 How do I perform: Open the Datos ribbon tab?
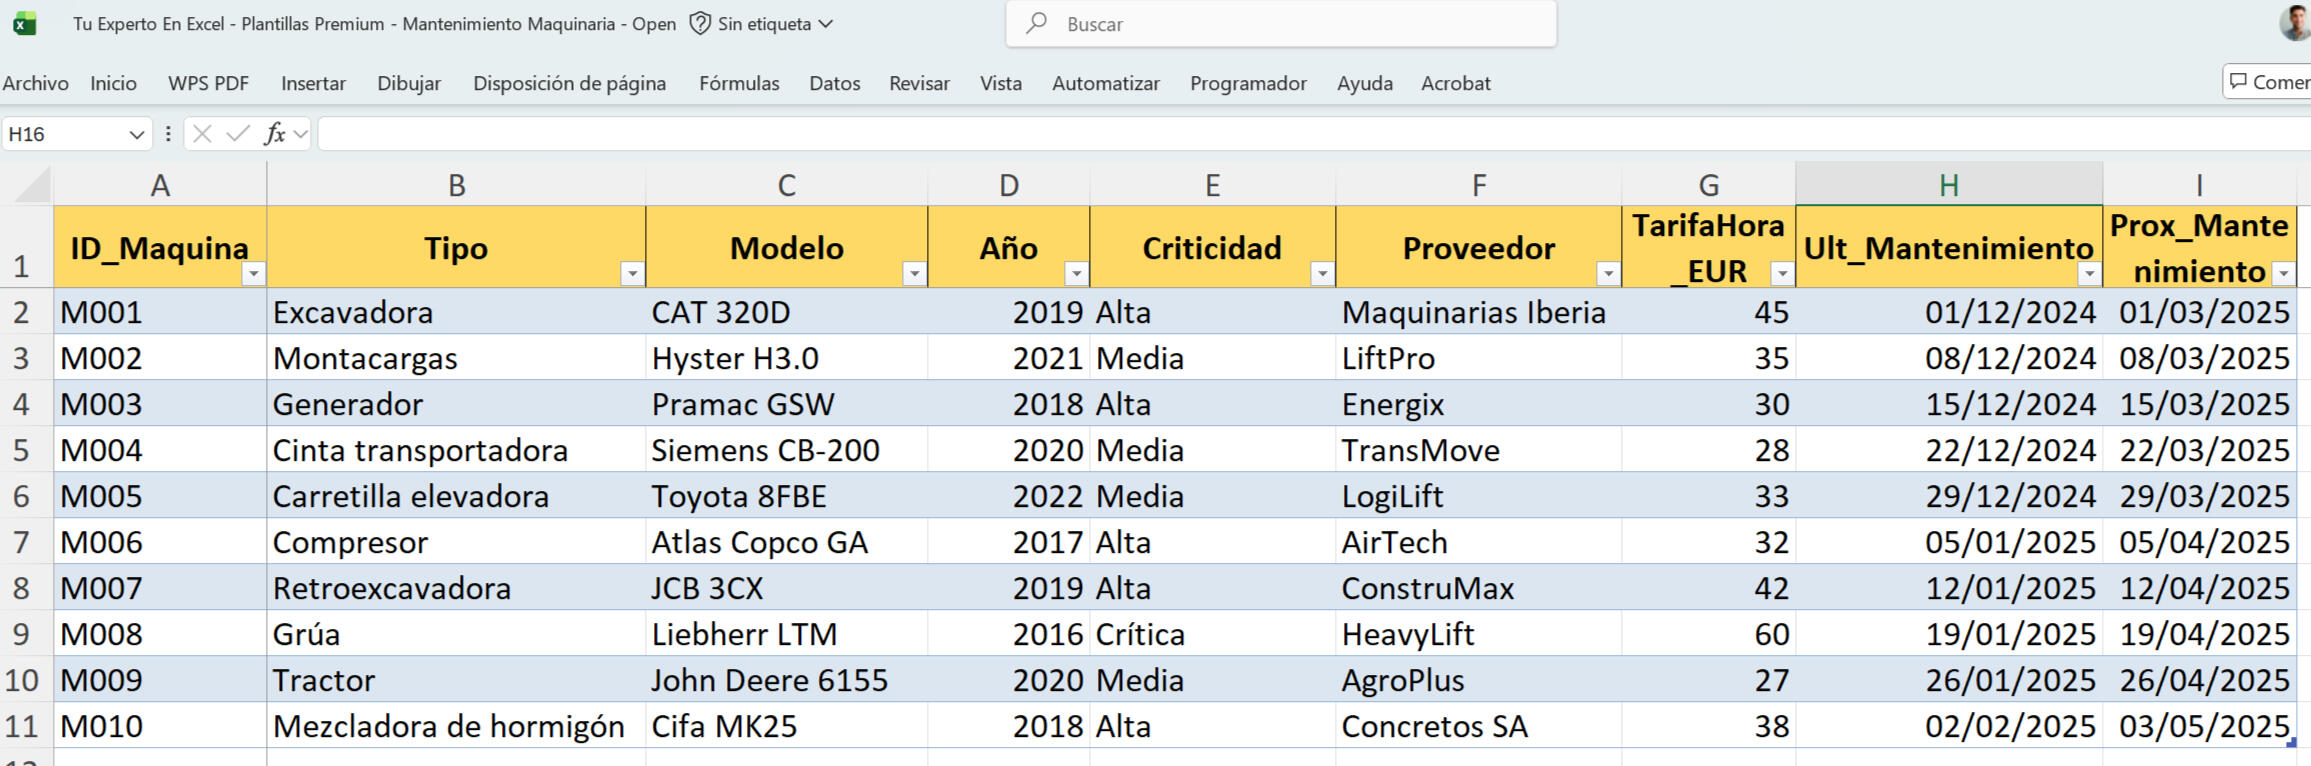835,84
